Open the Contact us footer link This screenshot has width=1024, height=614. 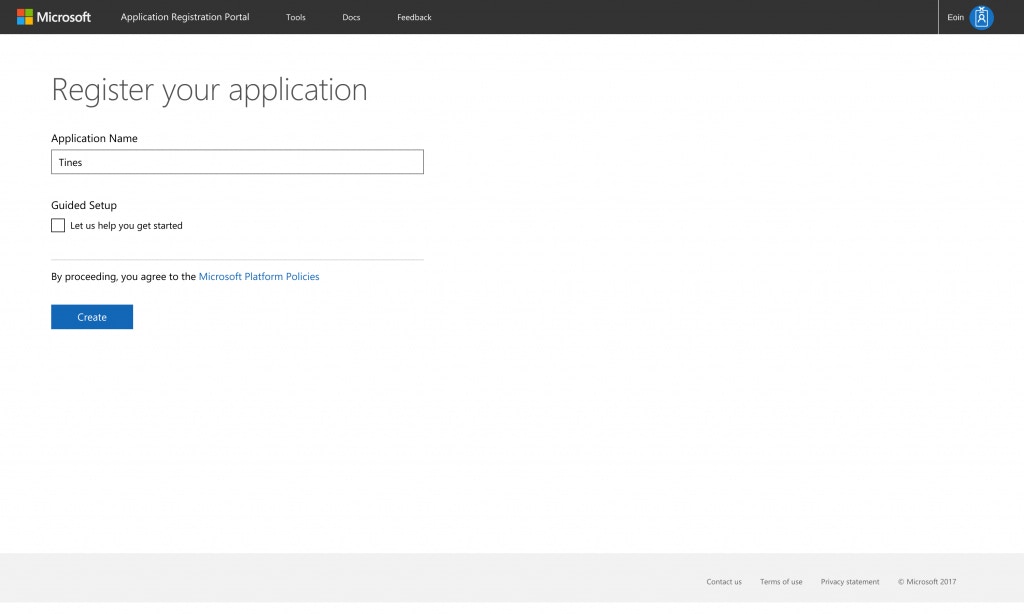tap(724, 582)
